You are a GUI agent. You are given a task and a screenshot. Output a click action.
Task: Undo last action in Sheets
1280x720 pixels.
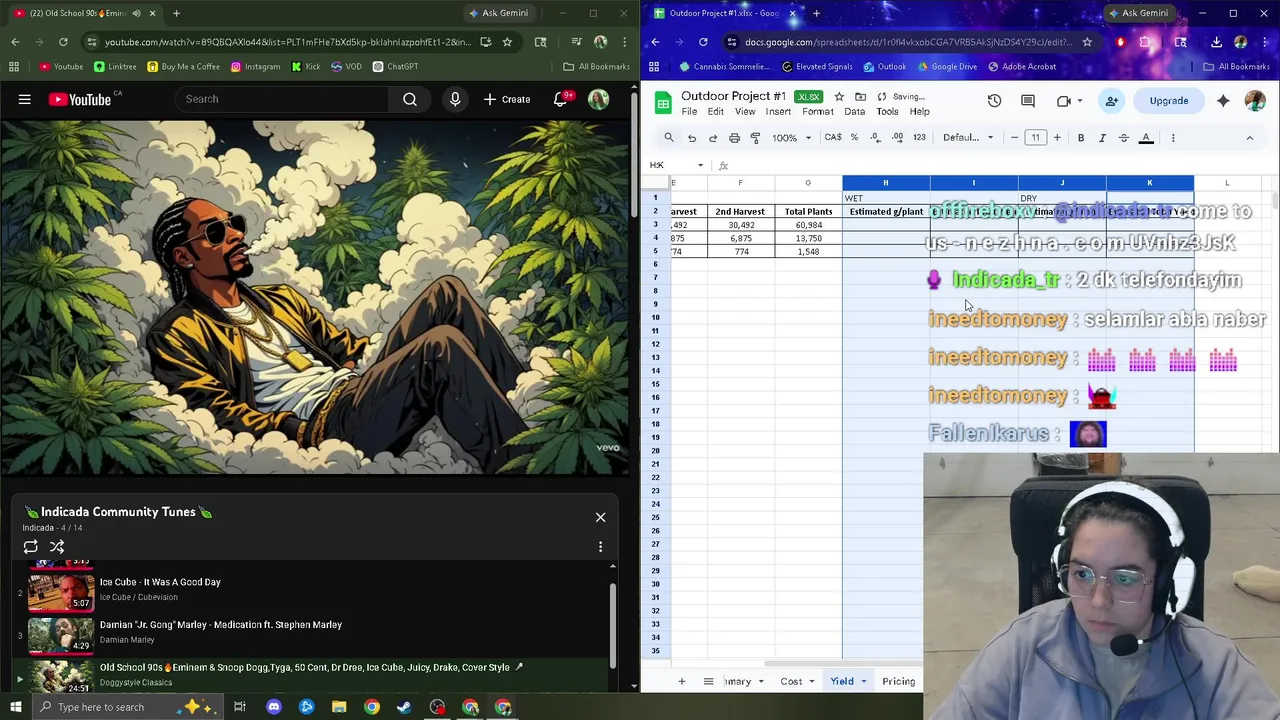click(x=692, y=138)
